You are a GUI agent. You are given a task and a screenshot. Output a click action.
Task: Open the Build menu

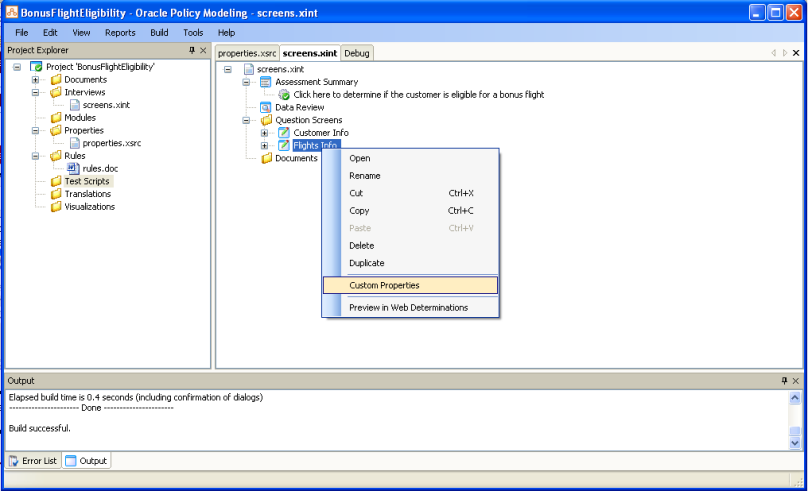[159, 32]
